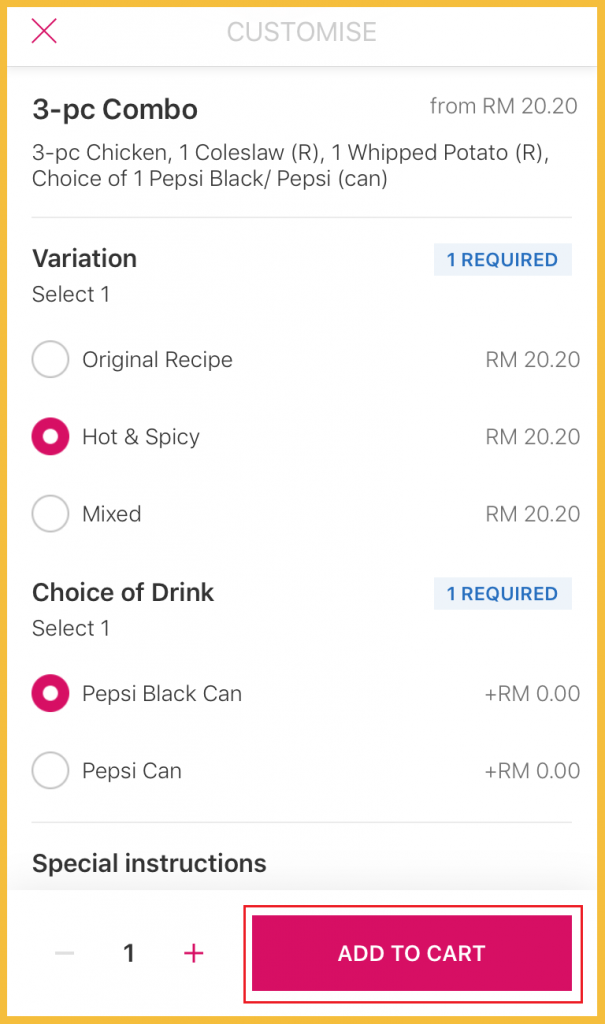Click the Original Recipe RM 20.20 price

click(532, 360)
